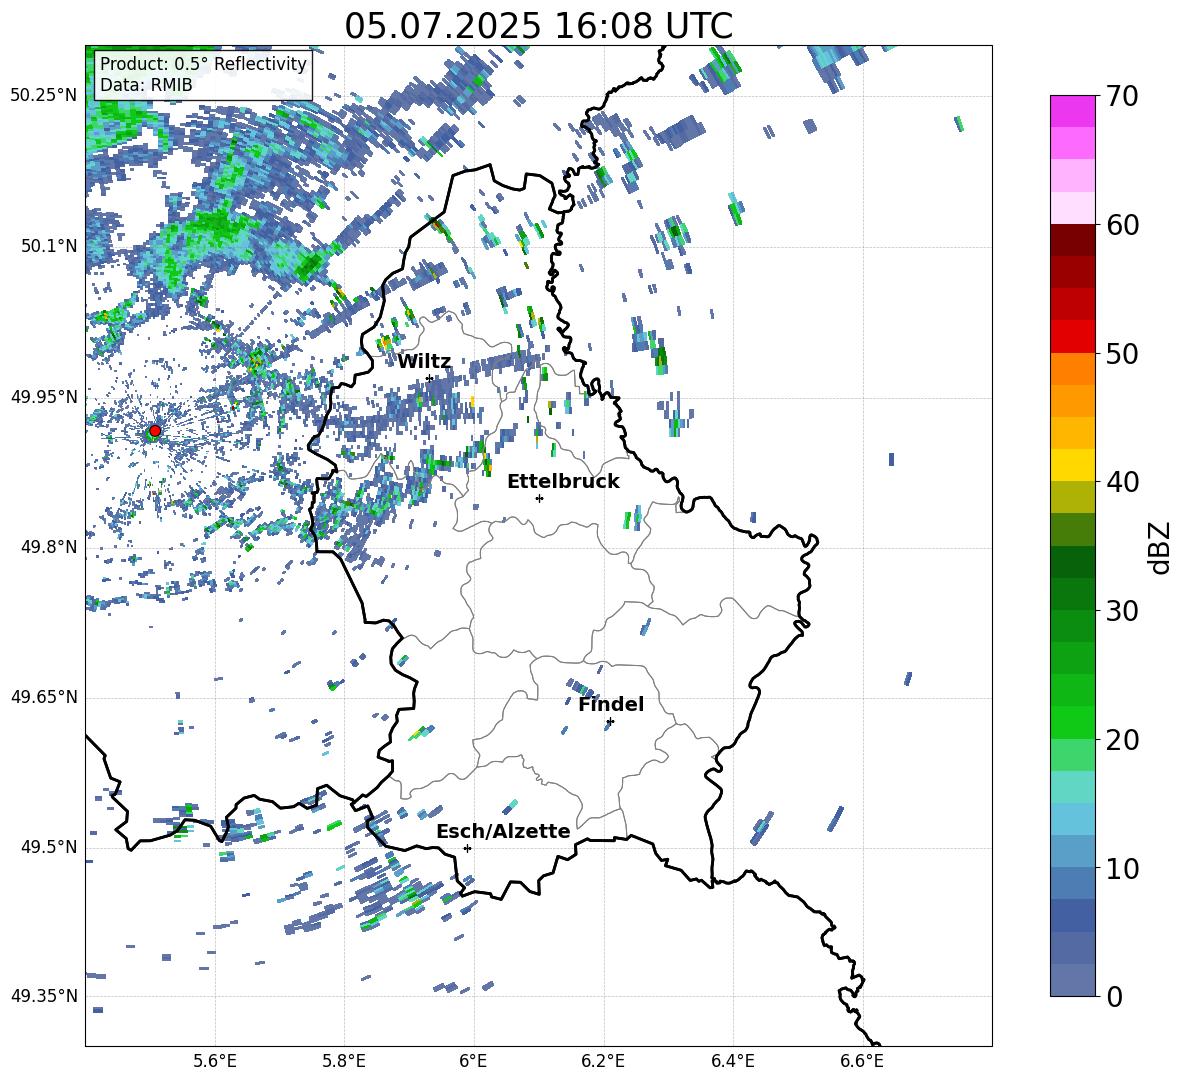Click the yellow colorbar segment near 40
Screen dimensions: 1184x1081
click(1073, 465)
